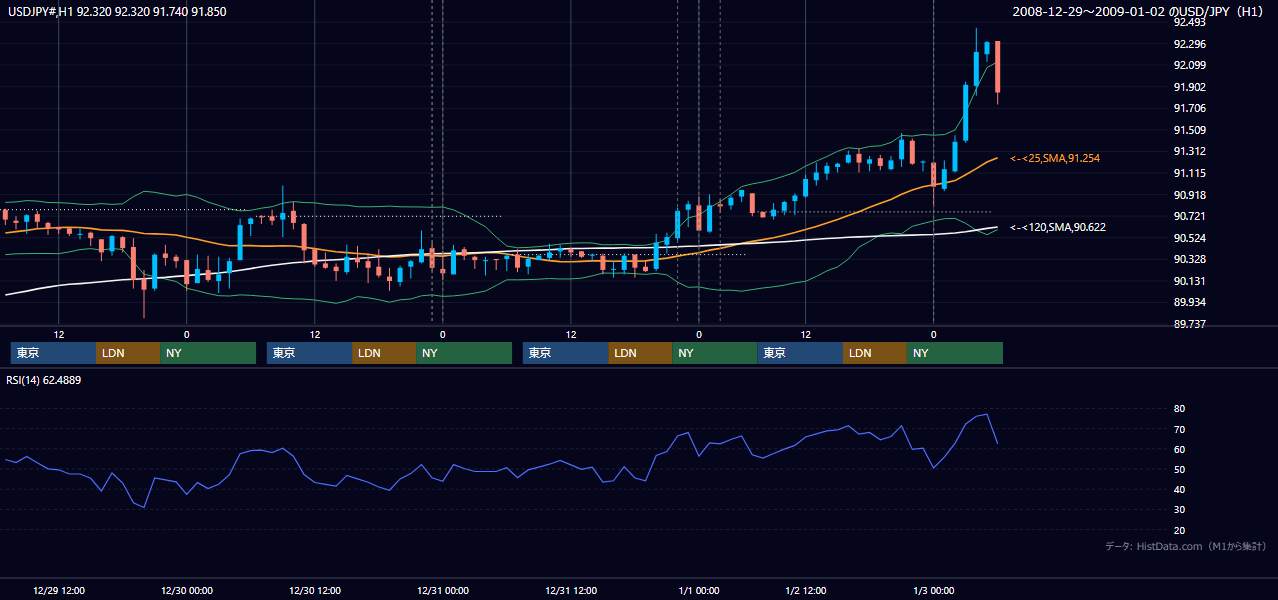Click the 12/30 12:00 time label

(x=315, y=590)
